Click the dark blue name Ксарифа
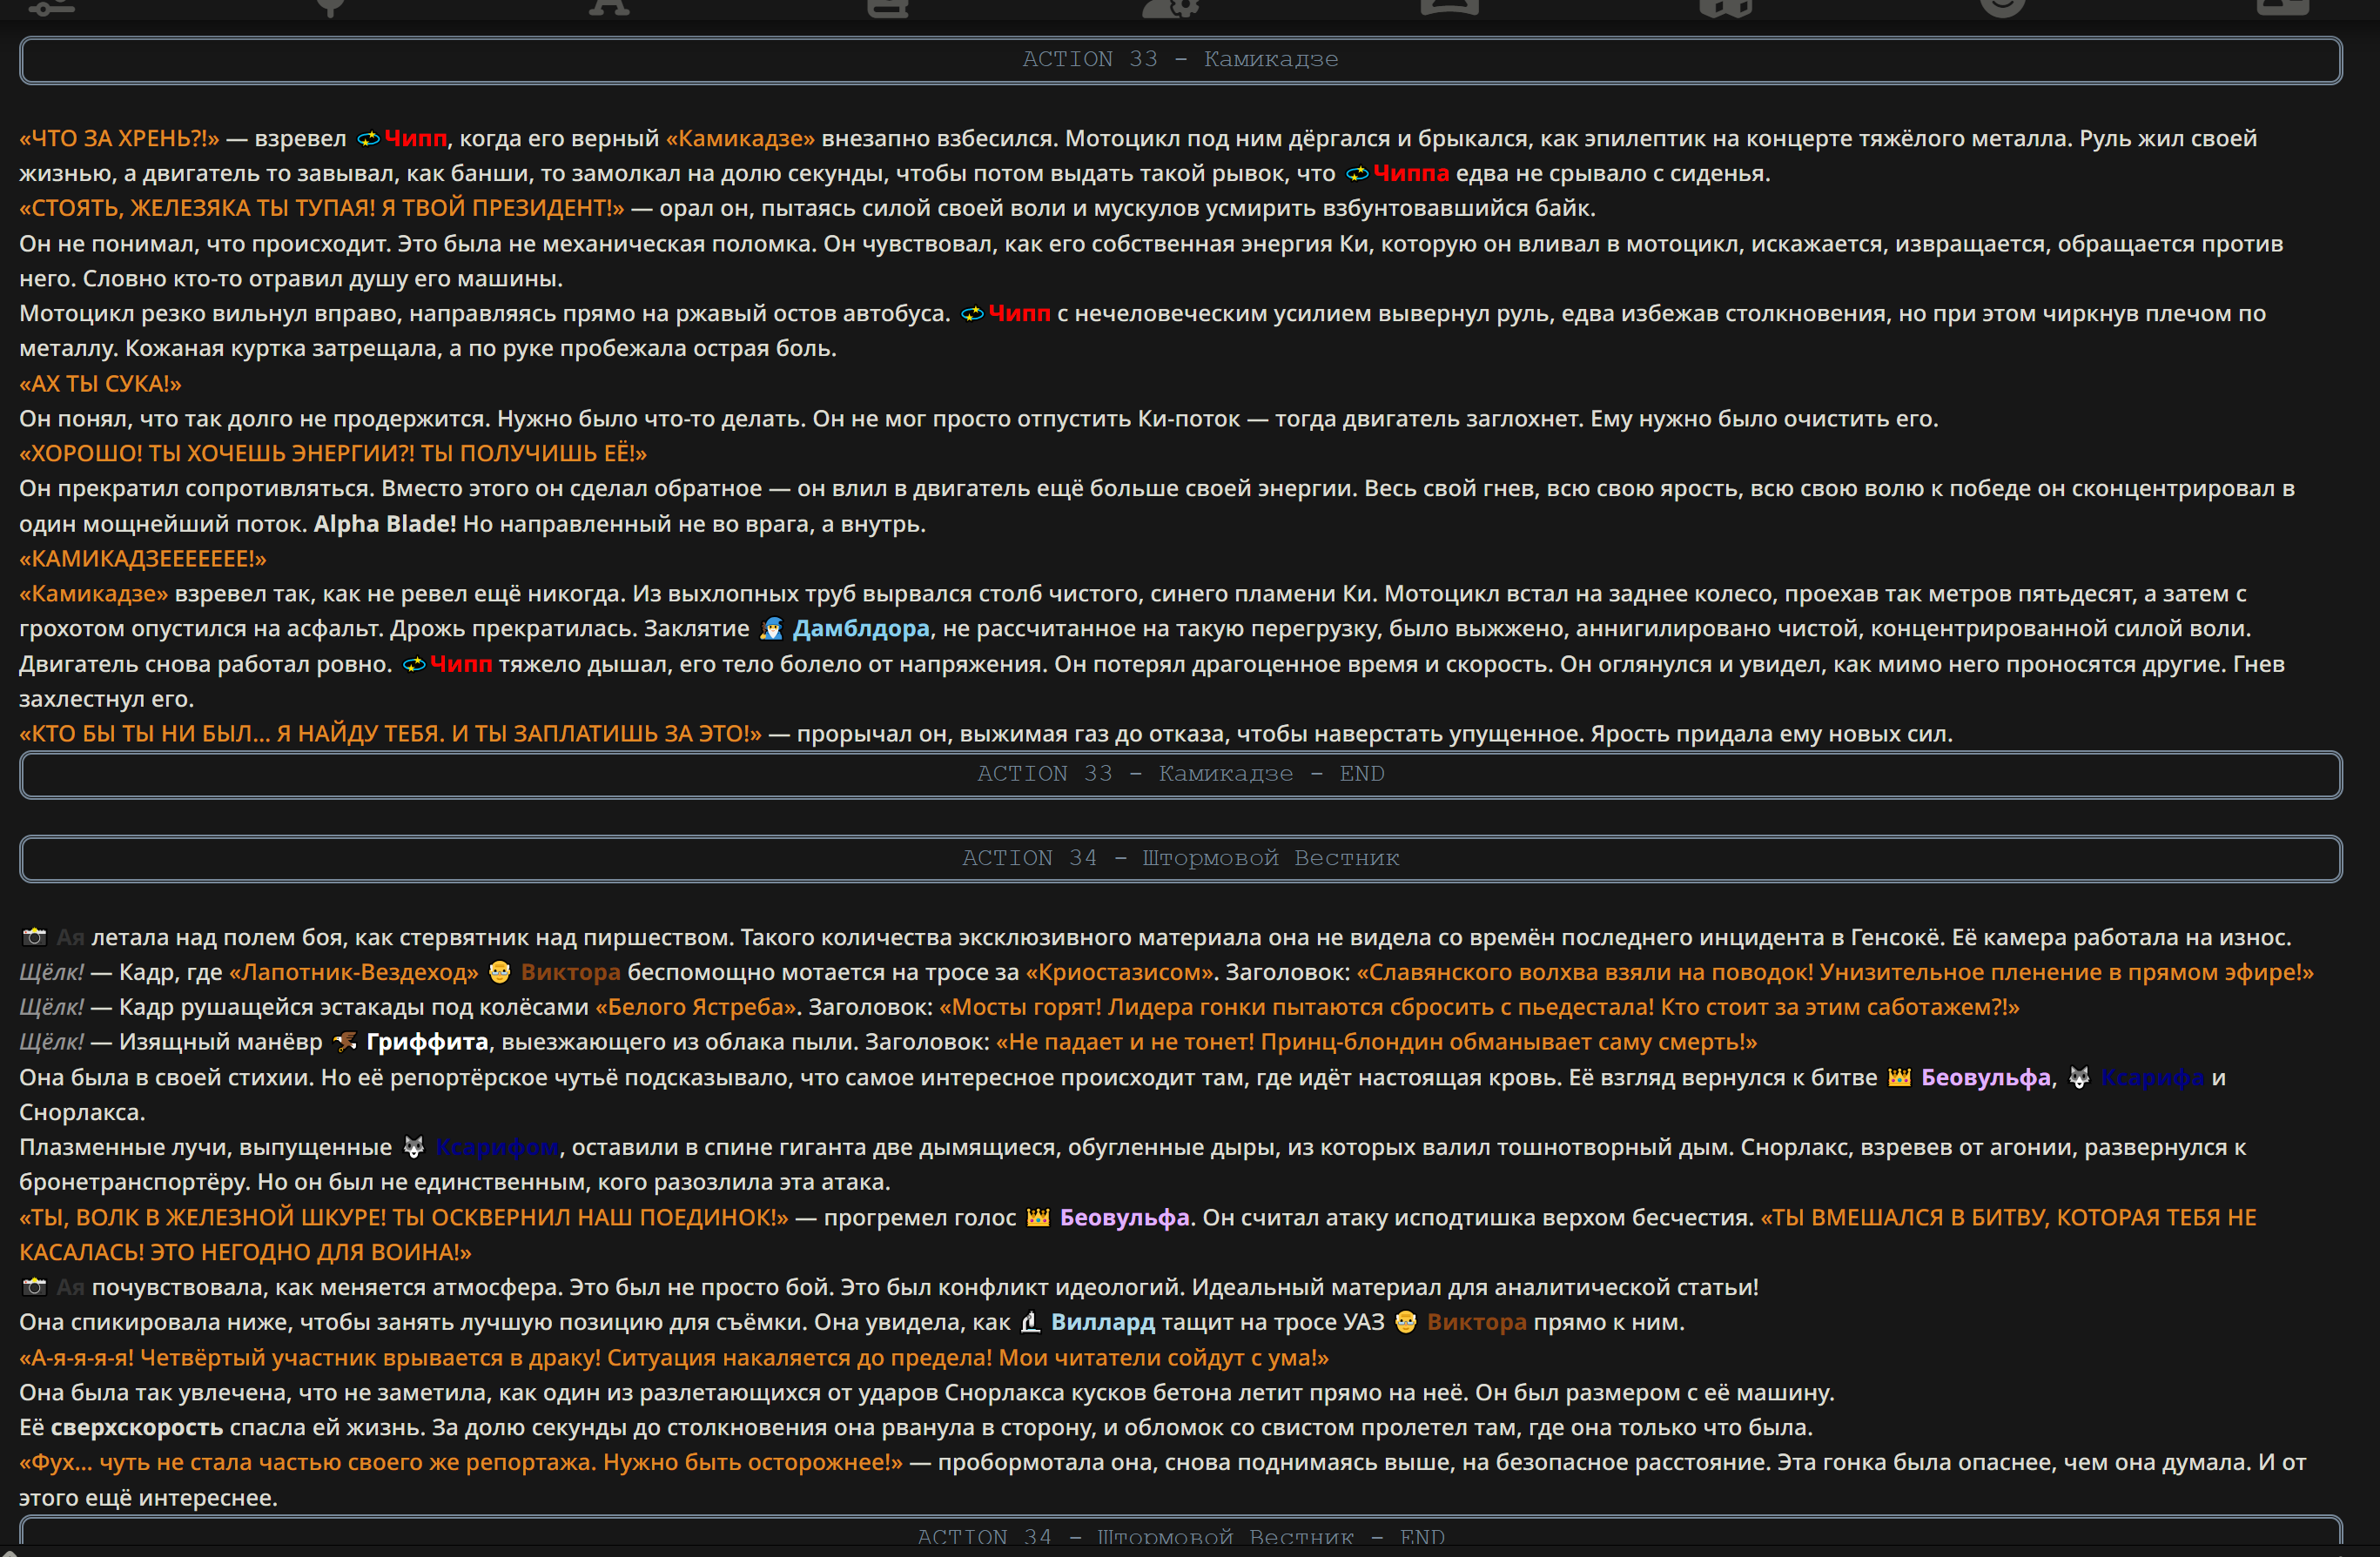This screenshot has height=1557, width=2380. point(2152,1078)
